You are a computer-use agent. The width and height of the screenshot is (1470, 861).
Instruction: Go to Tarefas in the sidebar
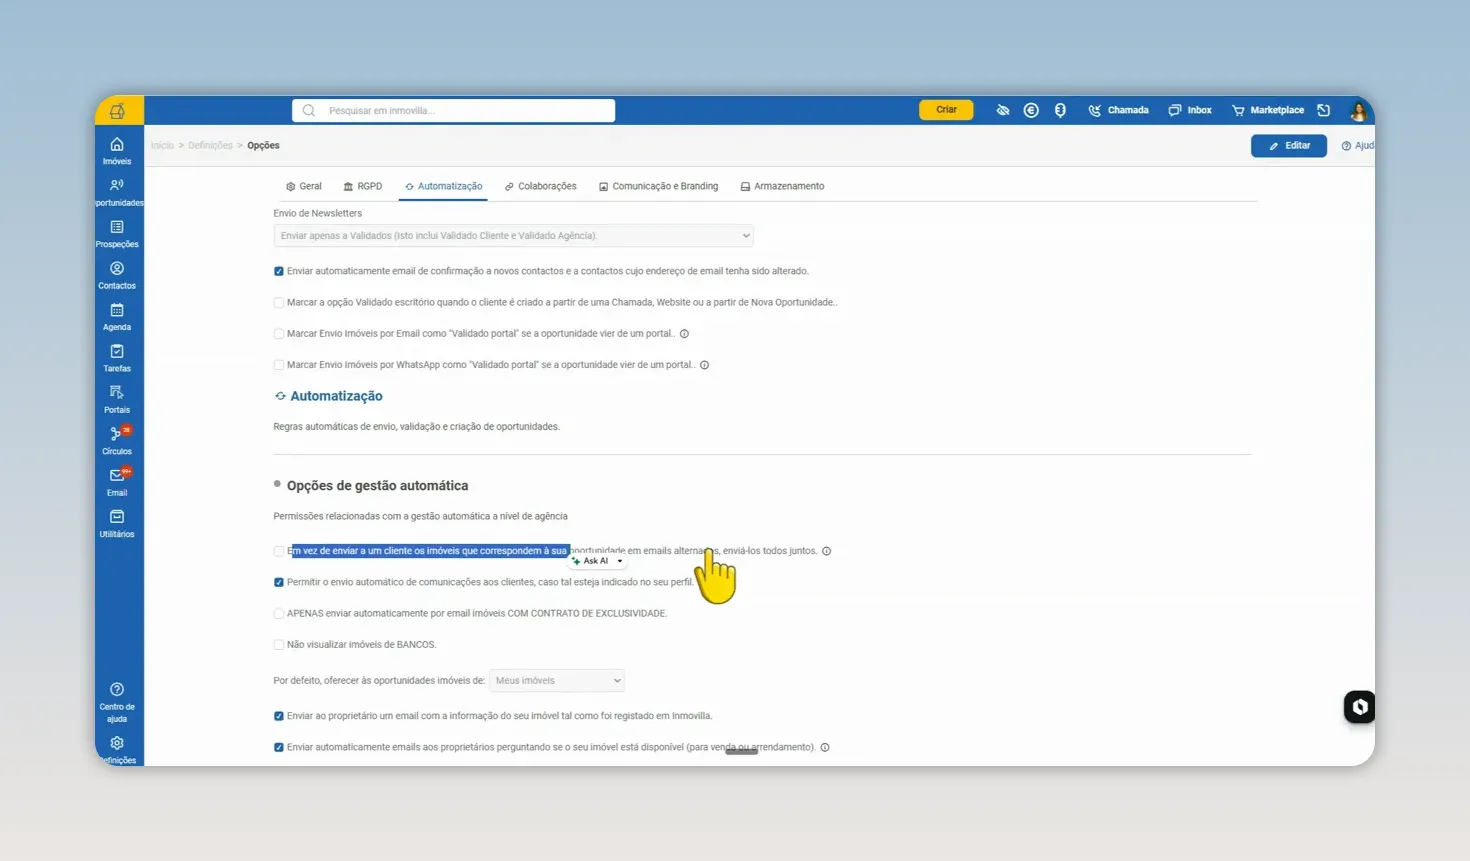click(x=117, y=358)
